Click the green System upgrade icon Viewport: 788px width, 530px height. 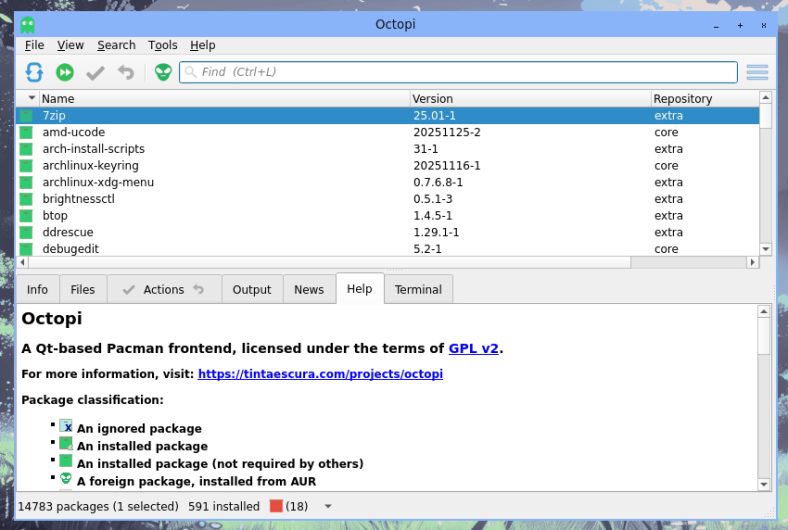[x=64, y=72]
